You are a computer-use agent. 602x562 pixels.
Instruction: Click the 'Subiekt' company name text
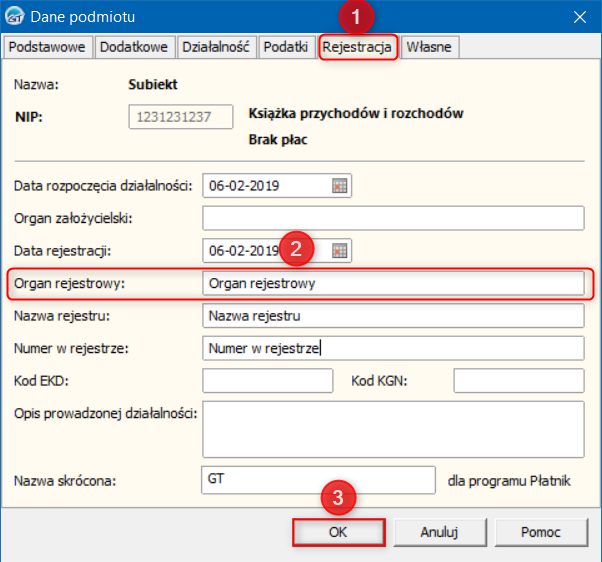pyautogui.click(x=153, y=85)
